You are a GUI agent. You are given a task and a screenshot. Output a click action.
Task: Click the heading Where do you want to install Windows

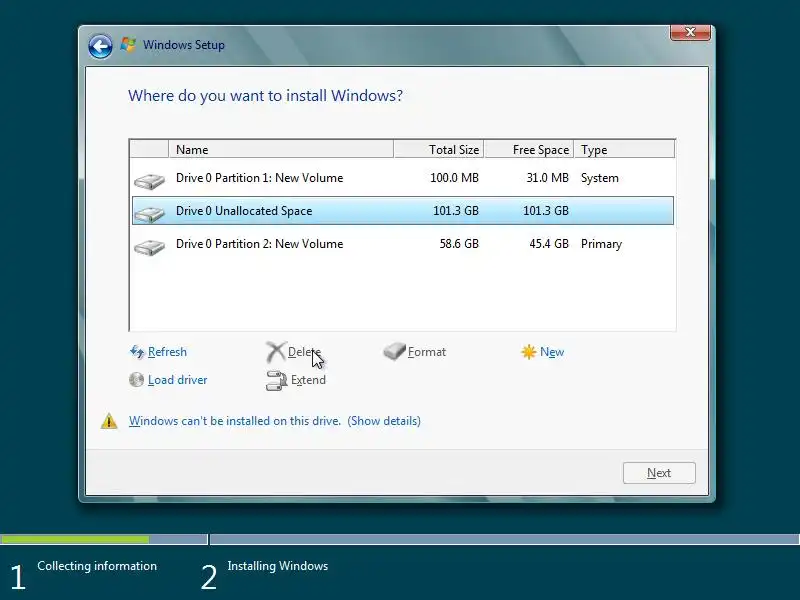pos(265,95)
